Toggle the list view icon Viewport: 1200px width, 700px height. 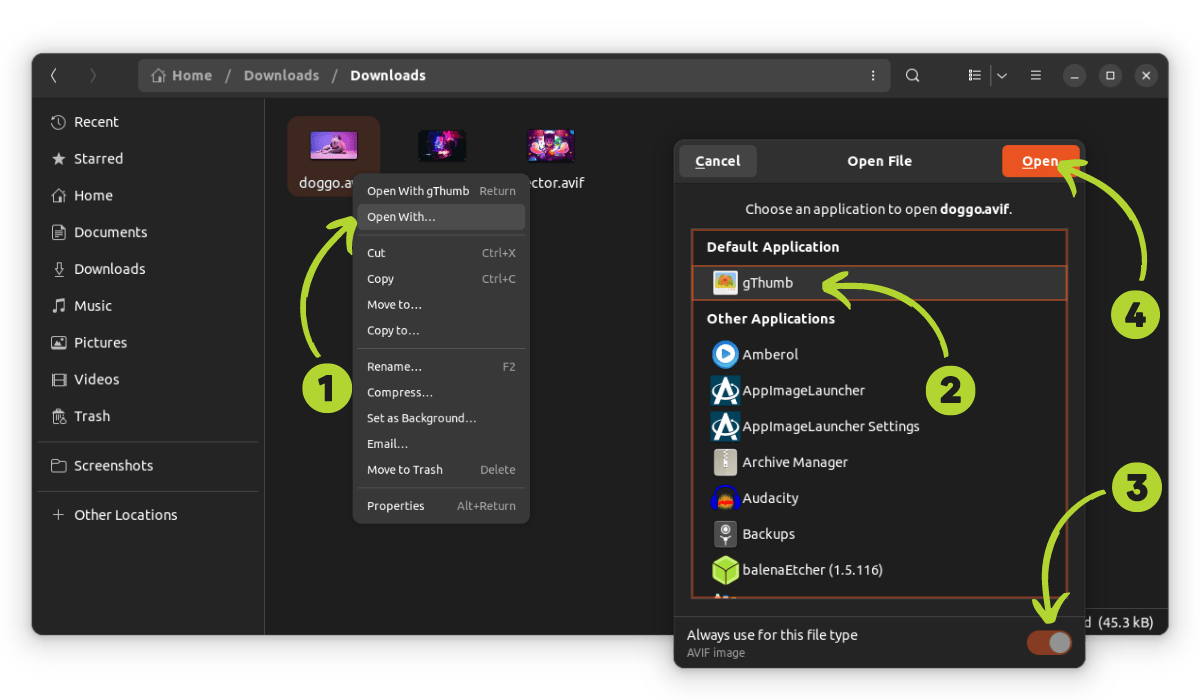click(x=974, y=76)
